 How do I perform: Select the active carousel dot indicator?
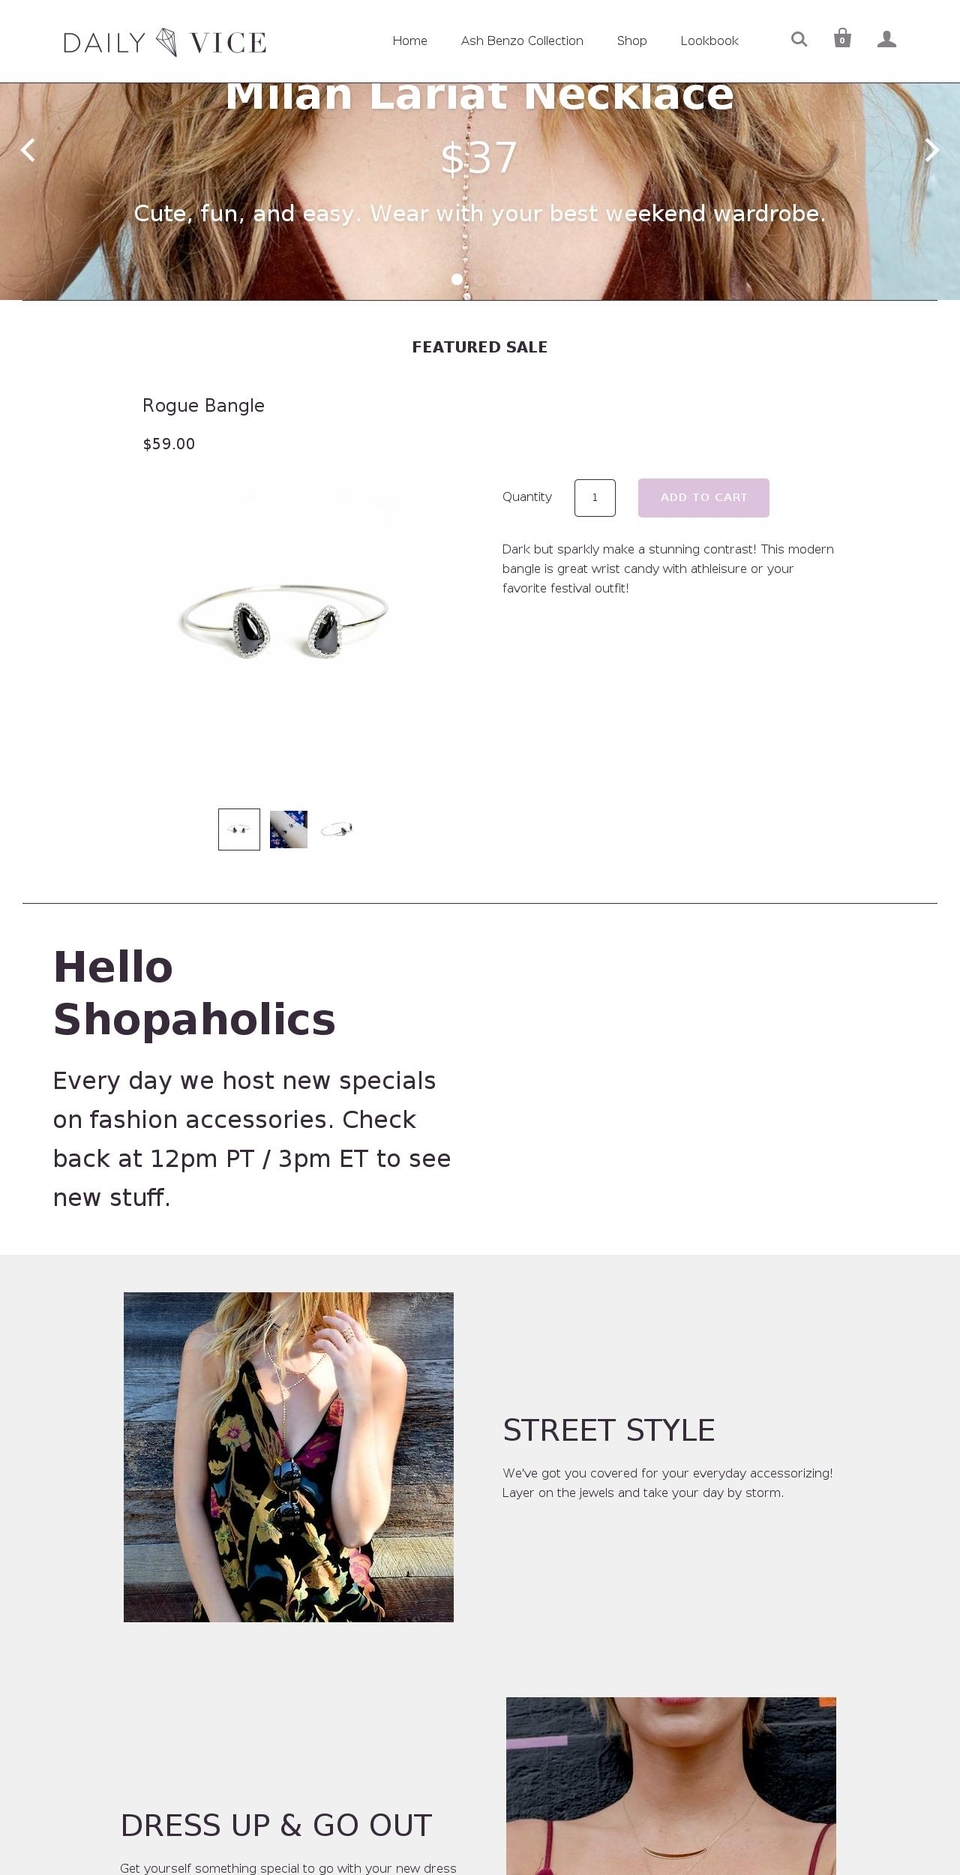pos(457,280)
